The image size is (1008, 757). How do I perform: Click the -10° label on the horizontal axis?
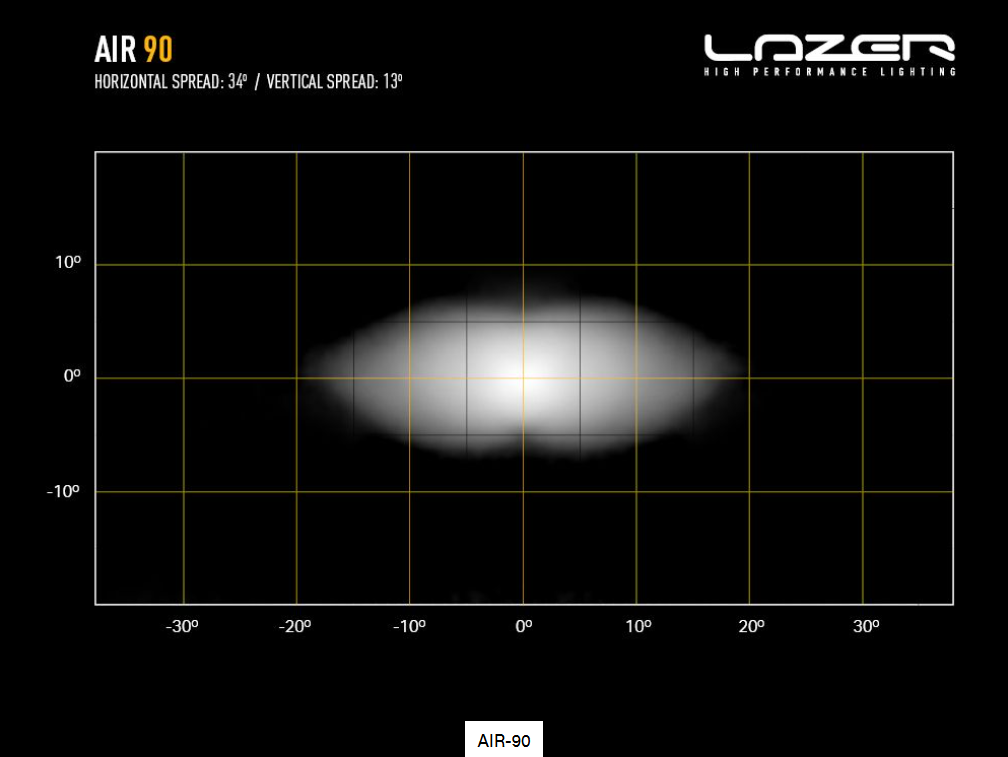tap(409, 626)
